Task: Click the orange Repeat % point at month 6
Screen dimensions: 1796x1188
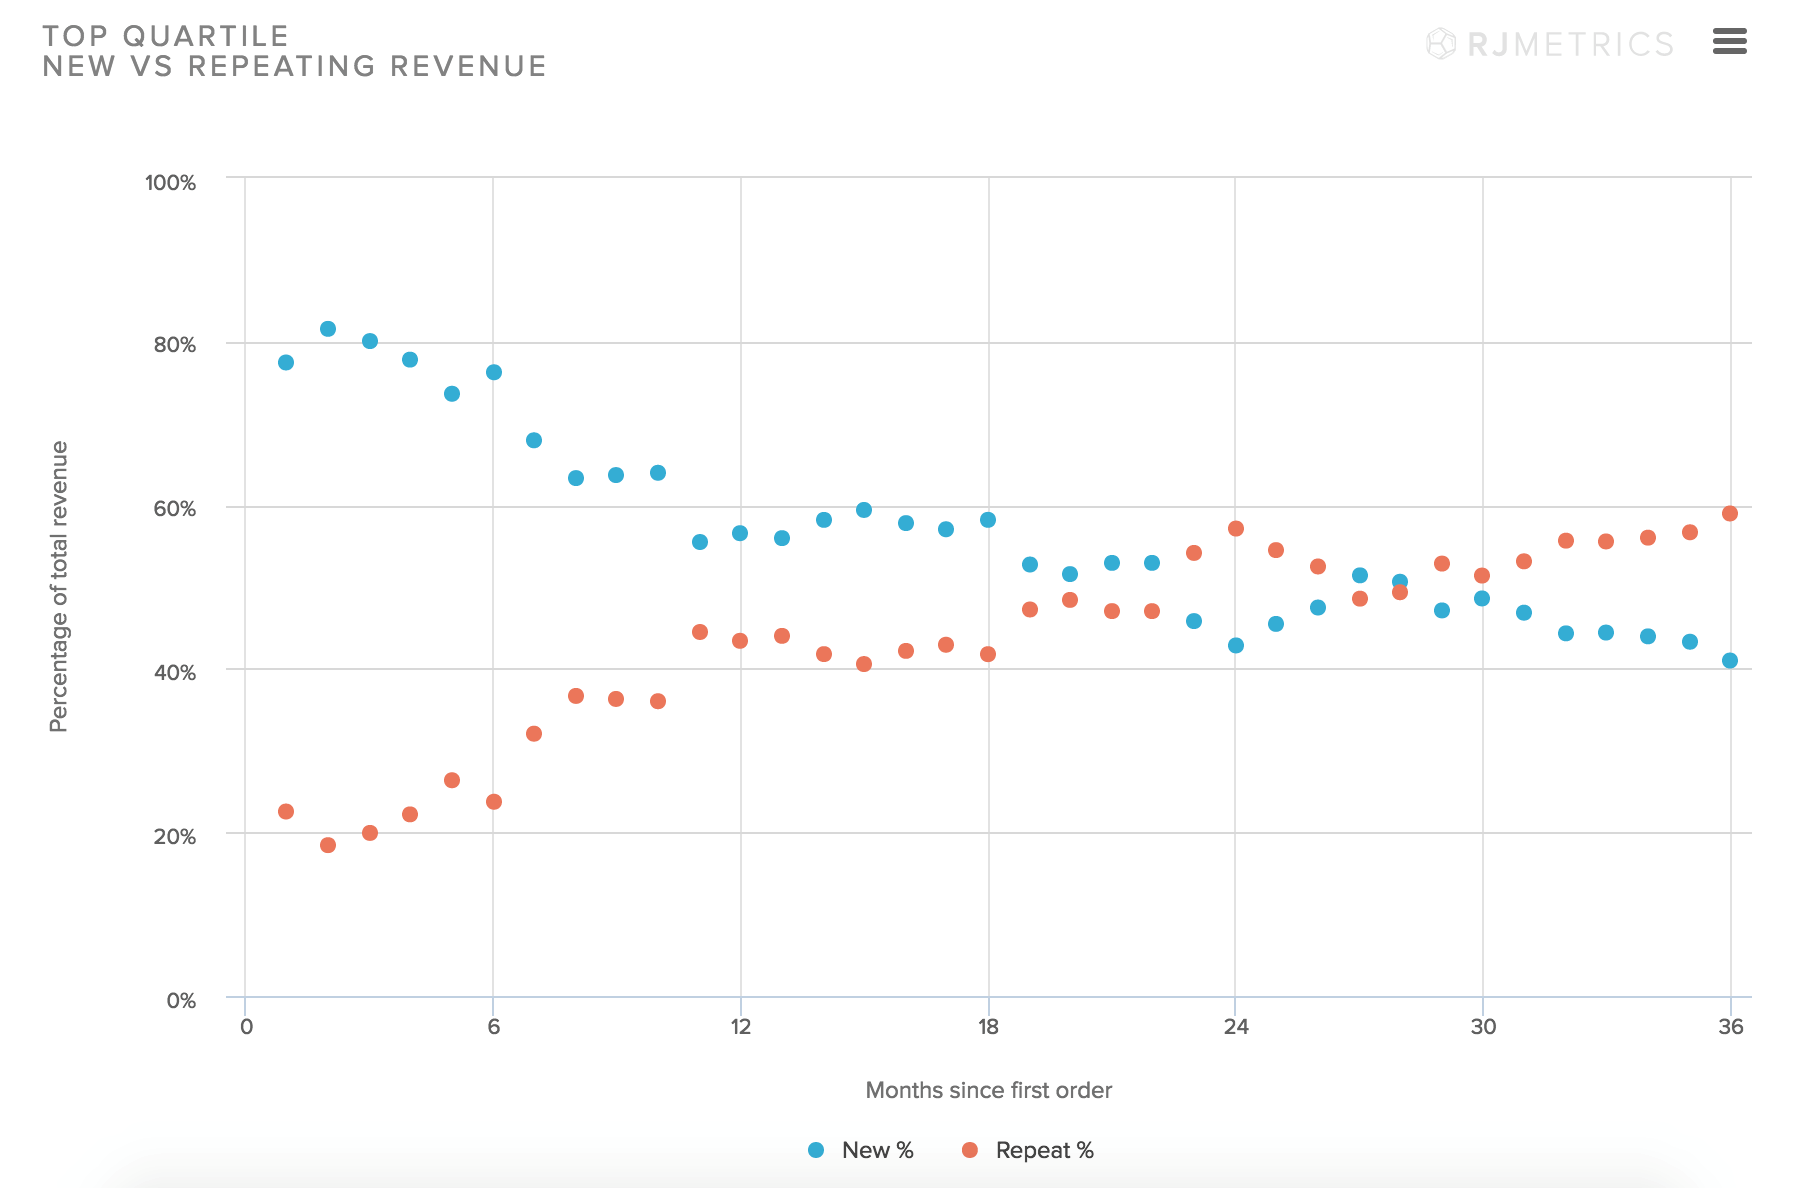Action: (494, 801)
